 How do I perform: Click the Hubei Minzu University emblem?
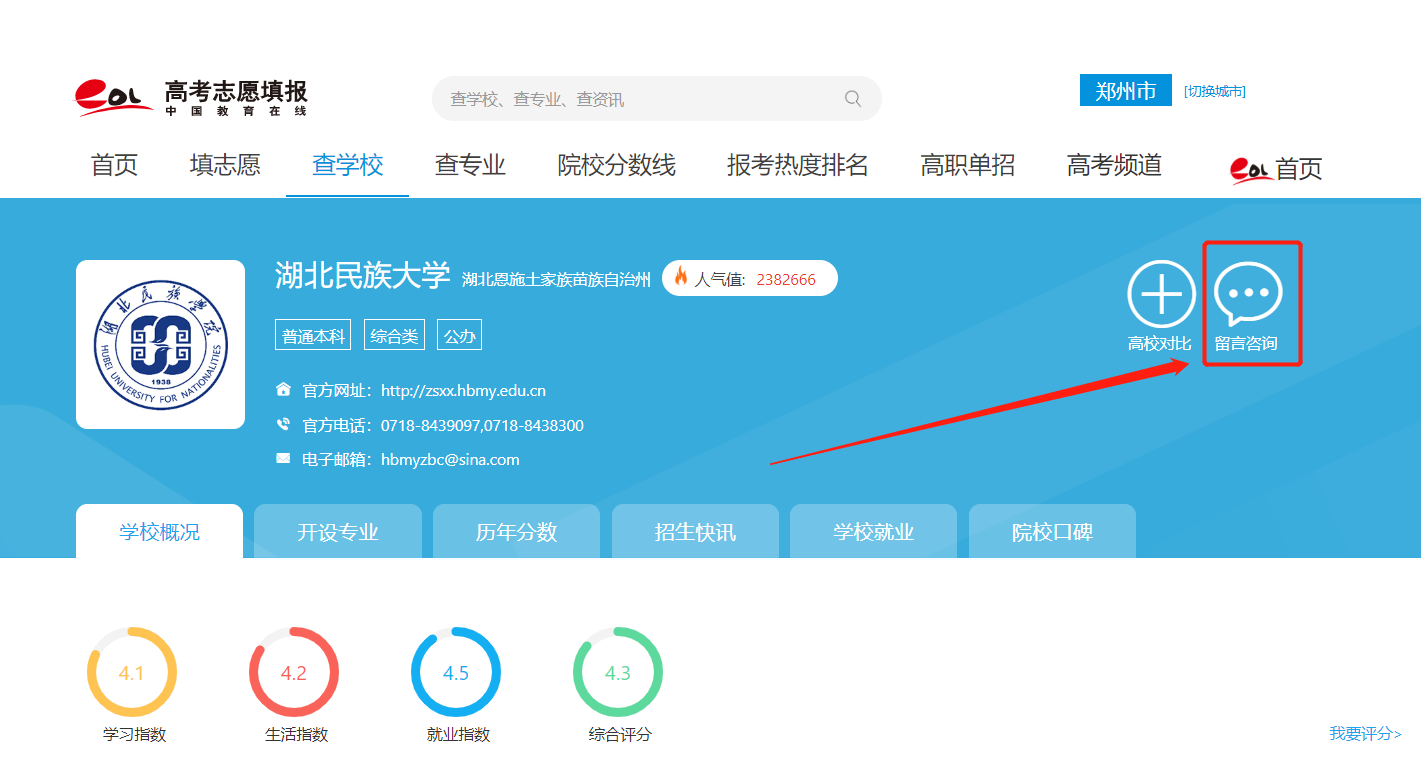[x=160, y=344]
